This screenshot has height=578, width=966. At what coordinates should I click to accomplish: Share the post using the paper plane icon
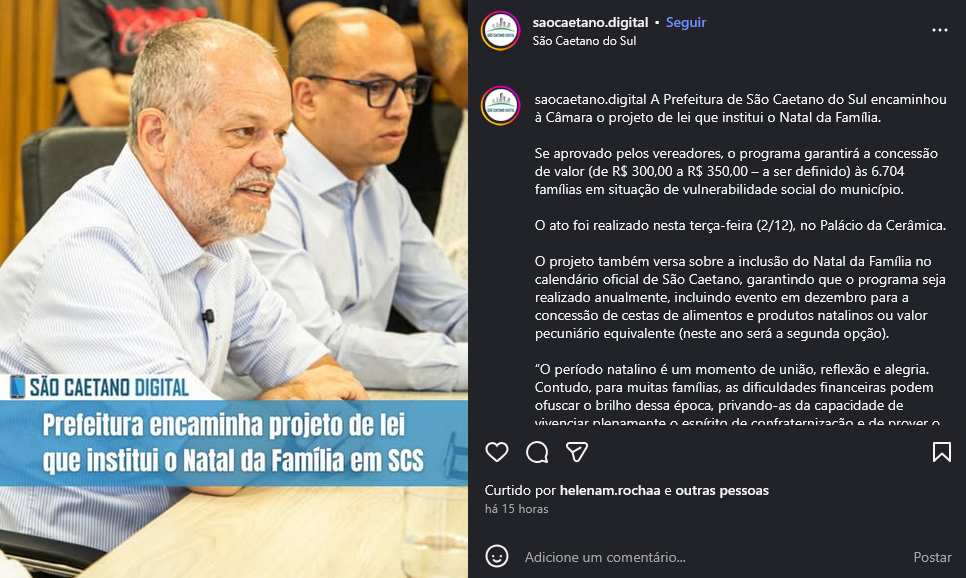pos(577,452)
